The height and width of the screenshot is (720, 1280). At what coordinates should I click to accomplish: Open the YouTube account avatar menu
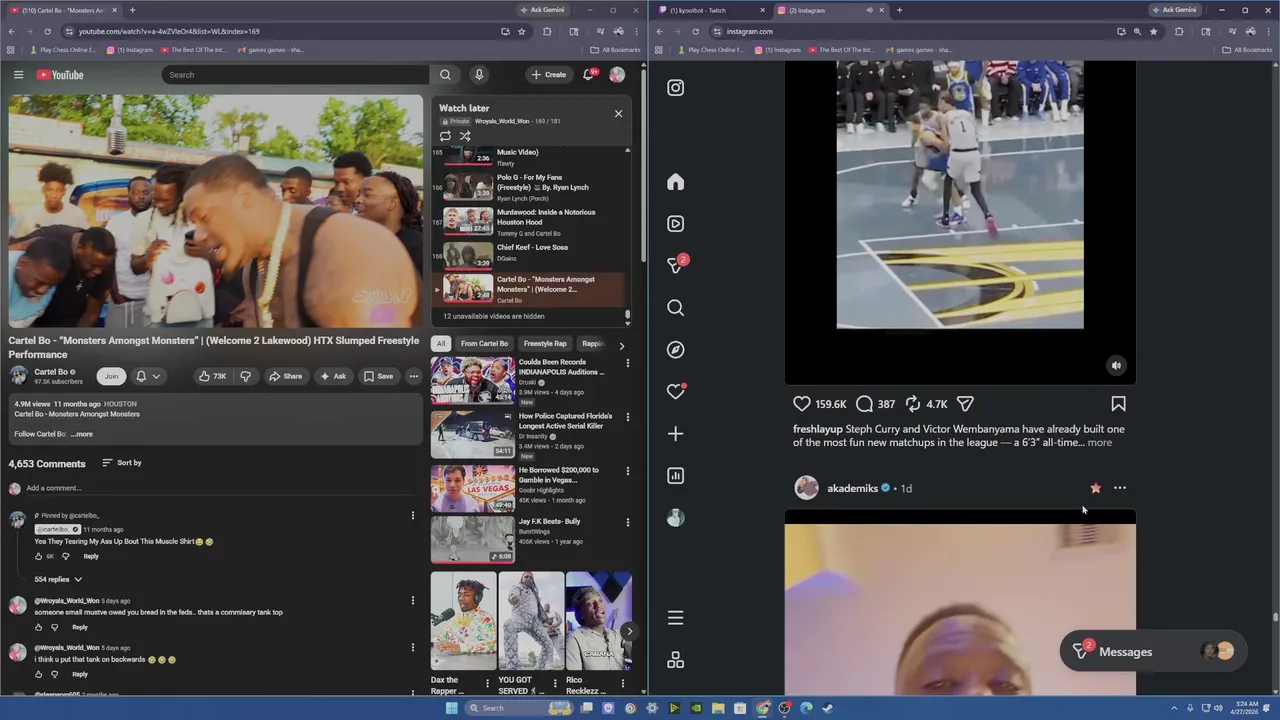(617, 75)
